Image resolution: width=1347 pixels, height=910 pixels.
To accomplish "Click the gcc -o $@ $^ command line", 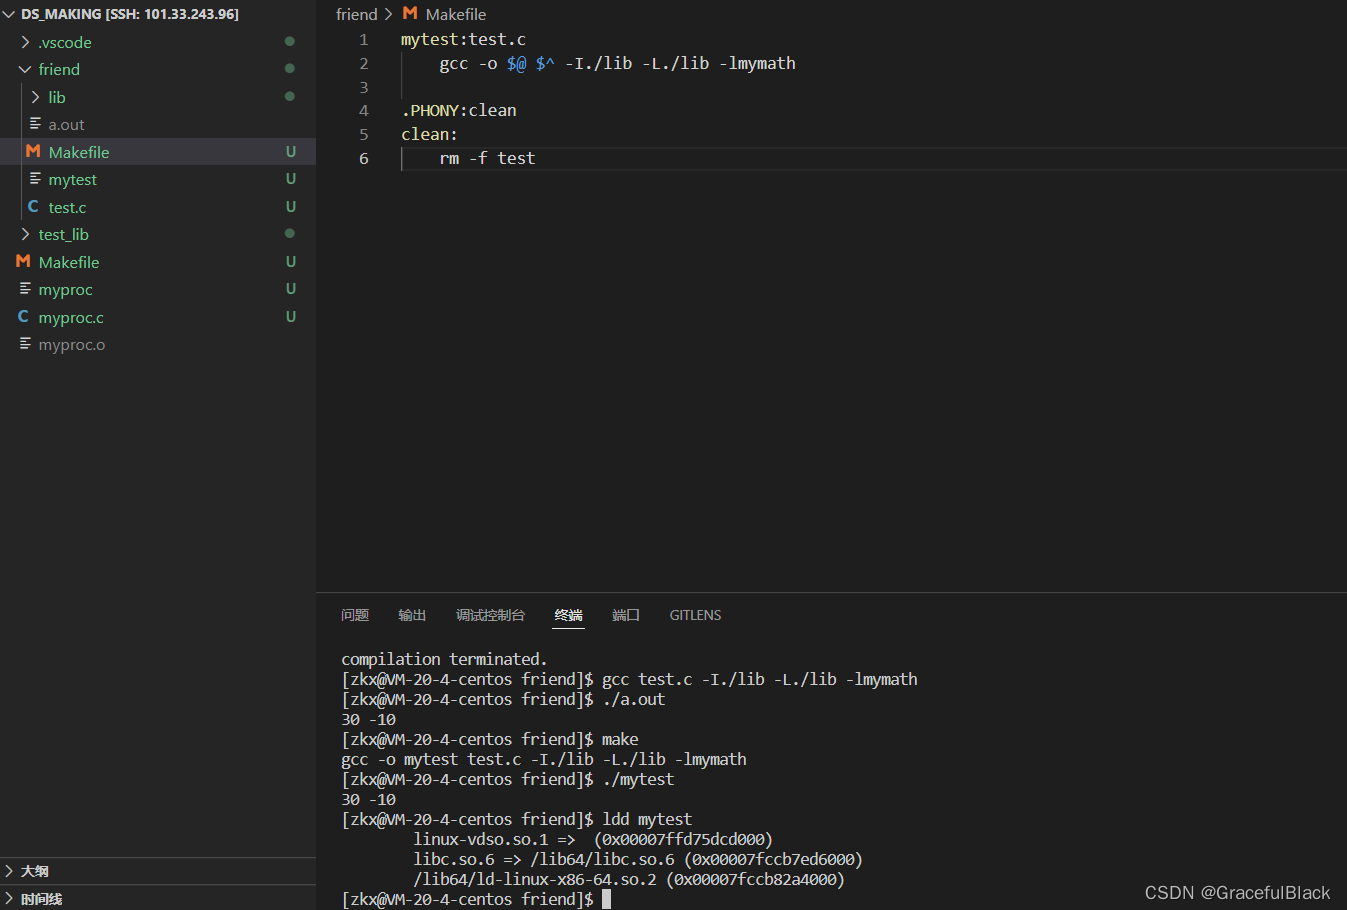I will [x=617, y=63].
